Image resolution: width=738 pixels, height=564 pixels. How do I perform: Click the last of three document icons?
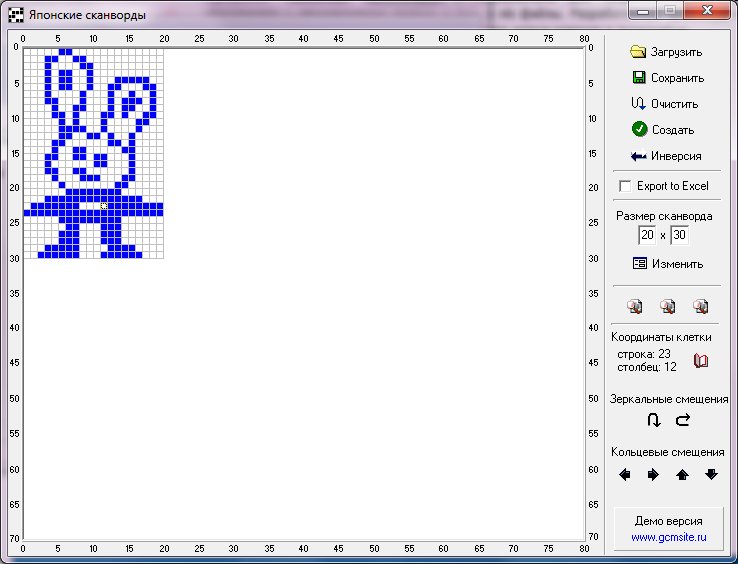point(700,306)
